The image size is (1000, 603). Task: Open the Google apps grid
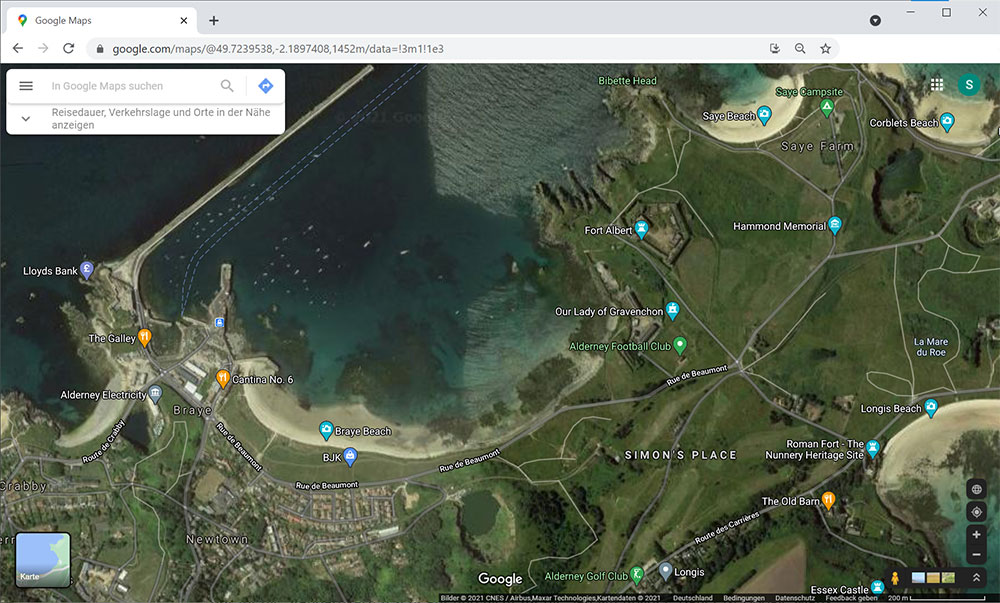coord(937,85)
